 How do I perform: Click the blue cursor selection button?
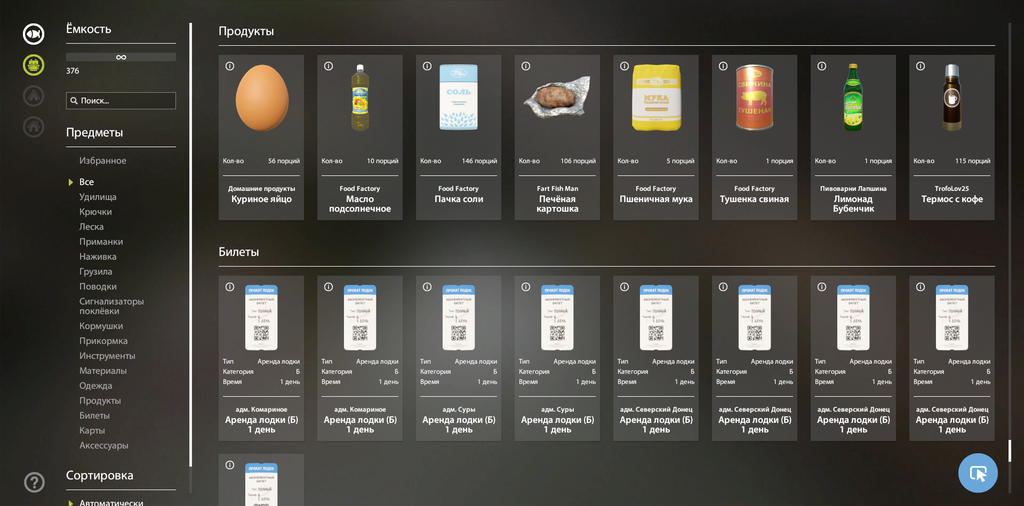(978, 472)
